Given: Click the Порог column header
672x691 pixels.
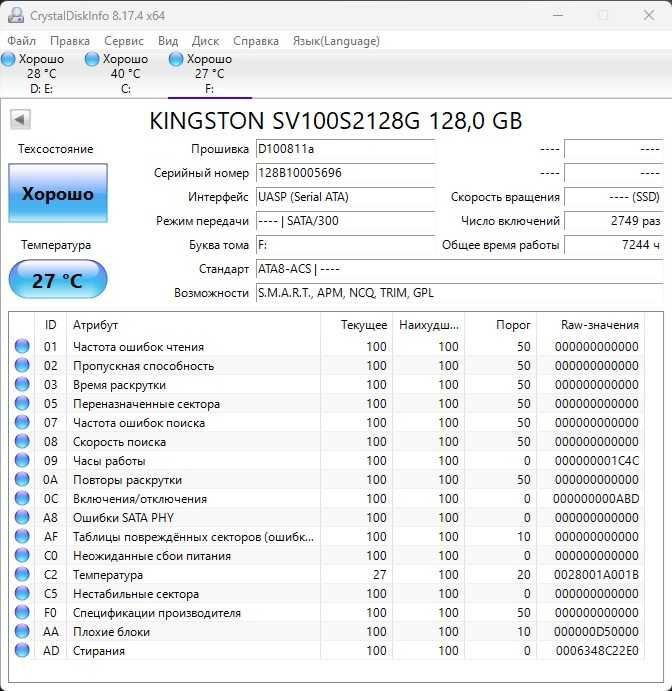Looking at the screenshot, I should click(501, 325).
